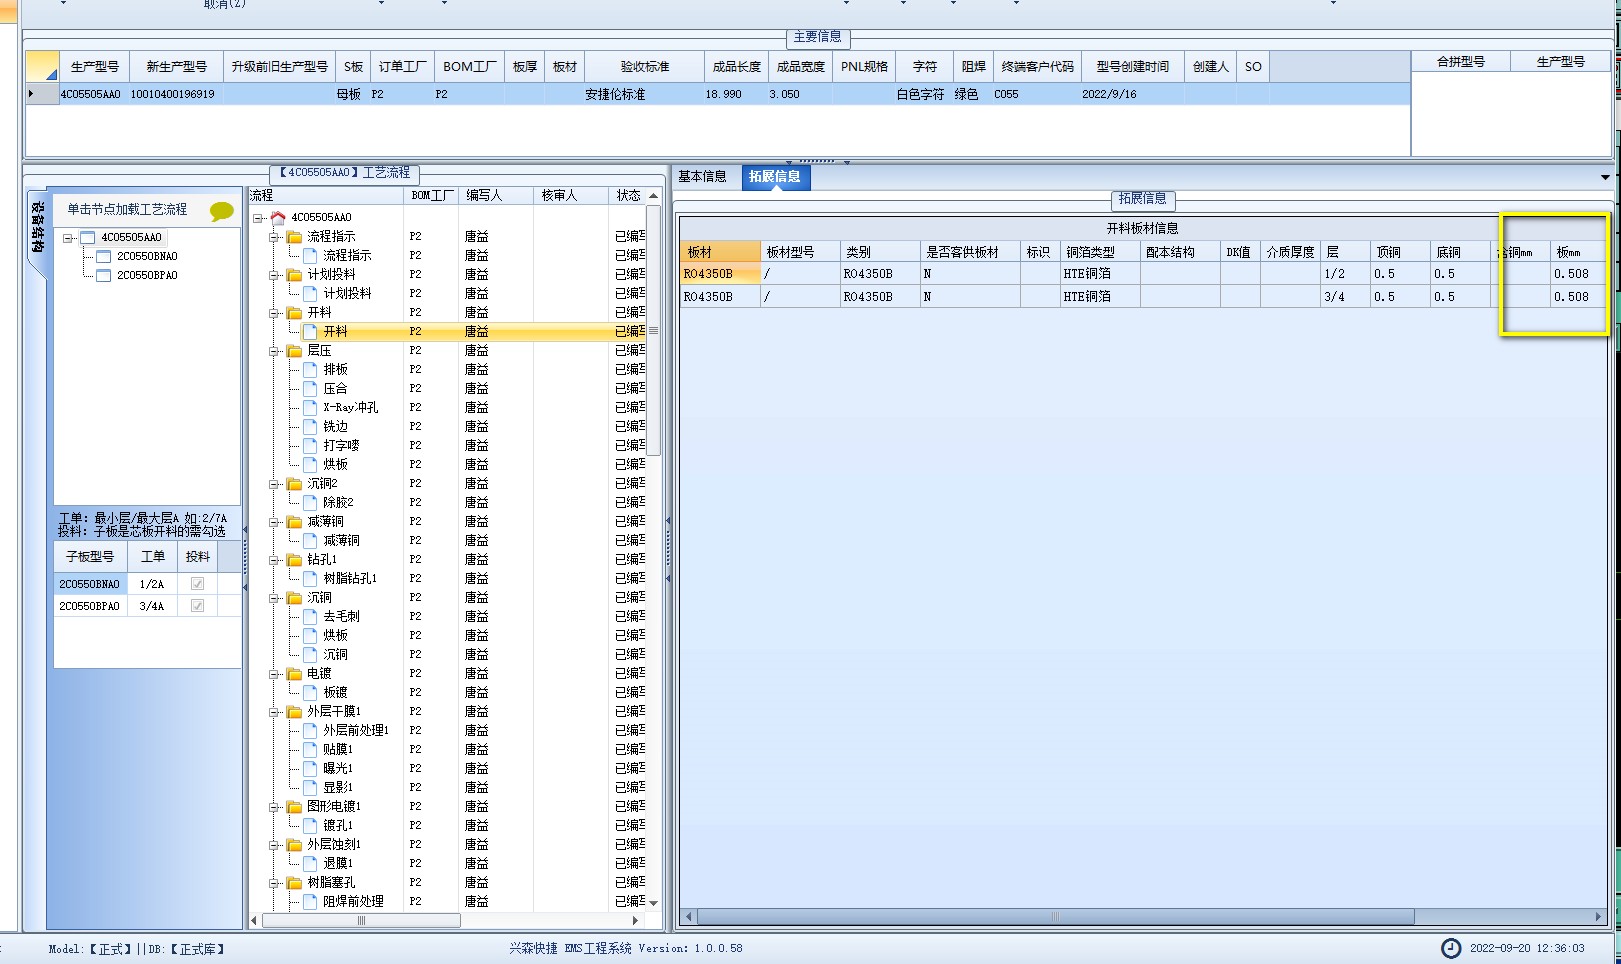
Task: Click the 验收标准 column header
Action: click(x=644, y=67)
